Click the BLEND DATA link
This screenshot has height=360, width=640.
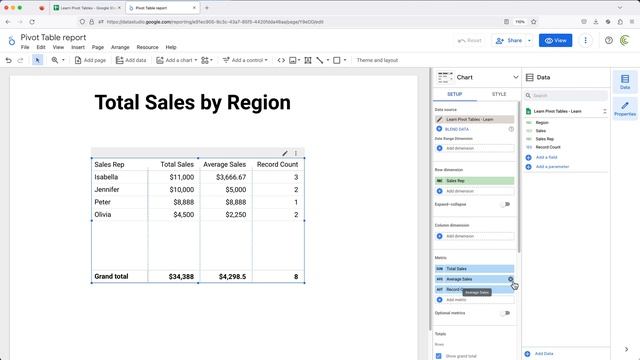click(x=457, y=129)
